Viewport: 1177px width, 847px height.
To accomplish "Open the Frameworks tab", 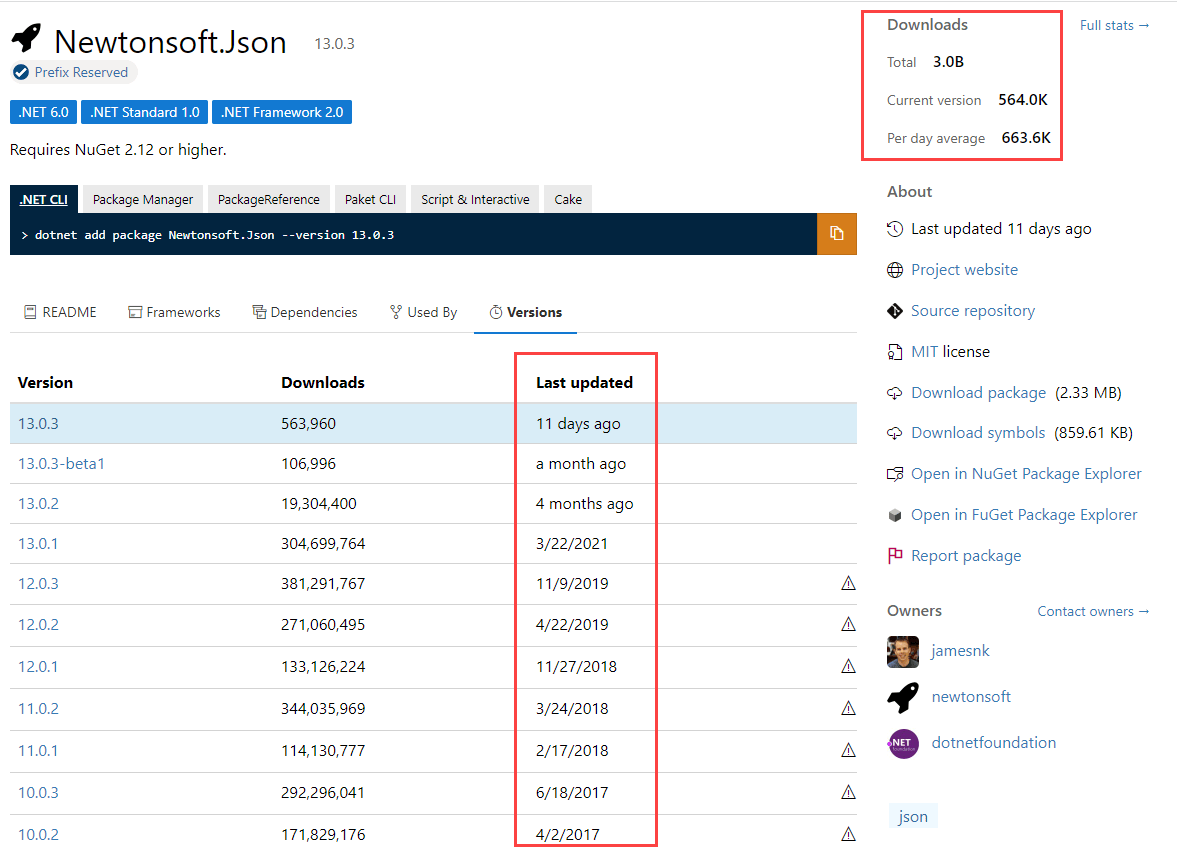I will coord(174,312).
